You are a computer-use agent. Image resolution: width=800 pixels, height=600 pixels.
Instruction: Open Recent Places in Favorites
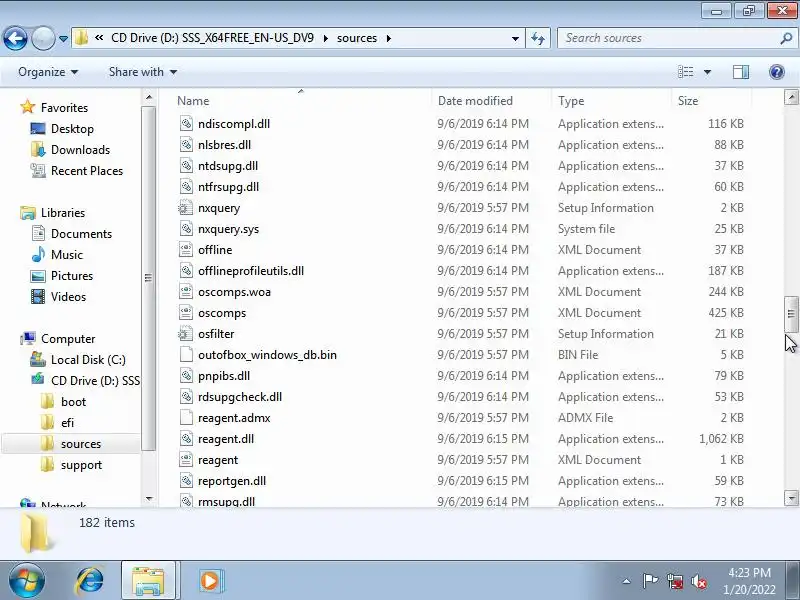point(87,170)
